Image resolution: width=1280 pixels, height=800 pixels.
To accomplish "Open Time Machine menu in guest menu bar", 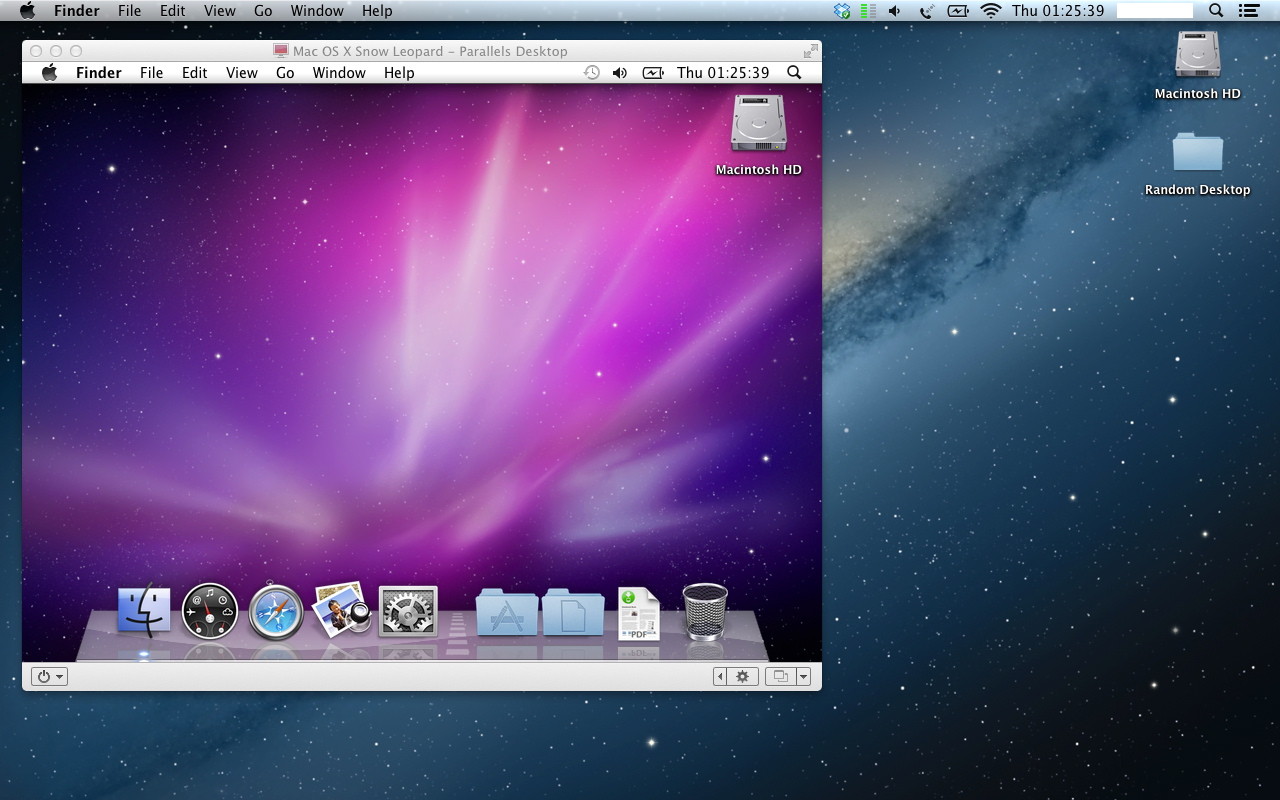I will [x=592, y=73].
